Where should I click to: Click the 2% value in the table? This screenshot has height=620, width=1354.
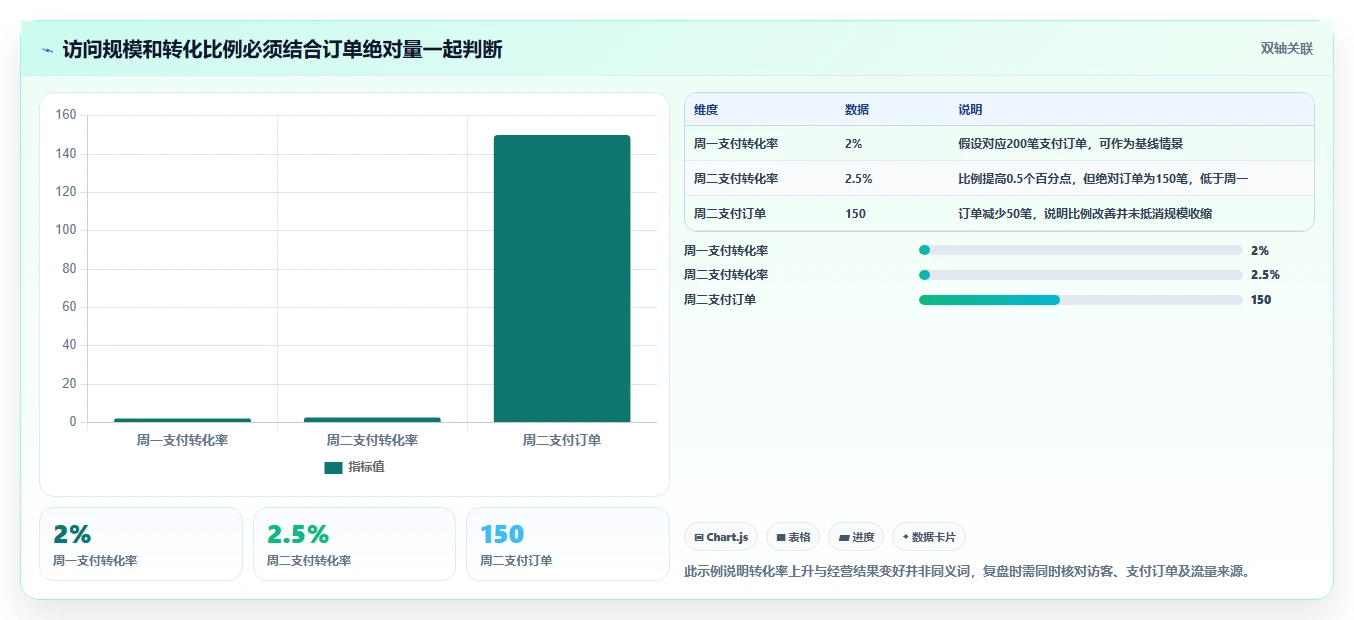pos(853,144)
